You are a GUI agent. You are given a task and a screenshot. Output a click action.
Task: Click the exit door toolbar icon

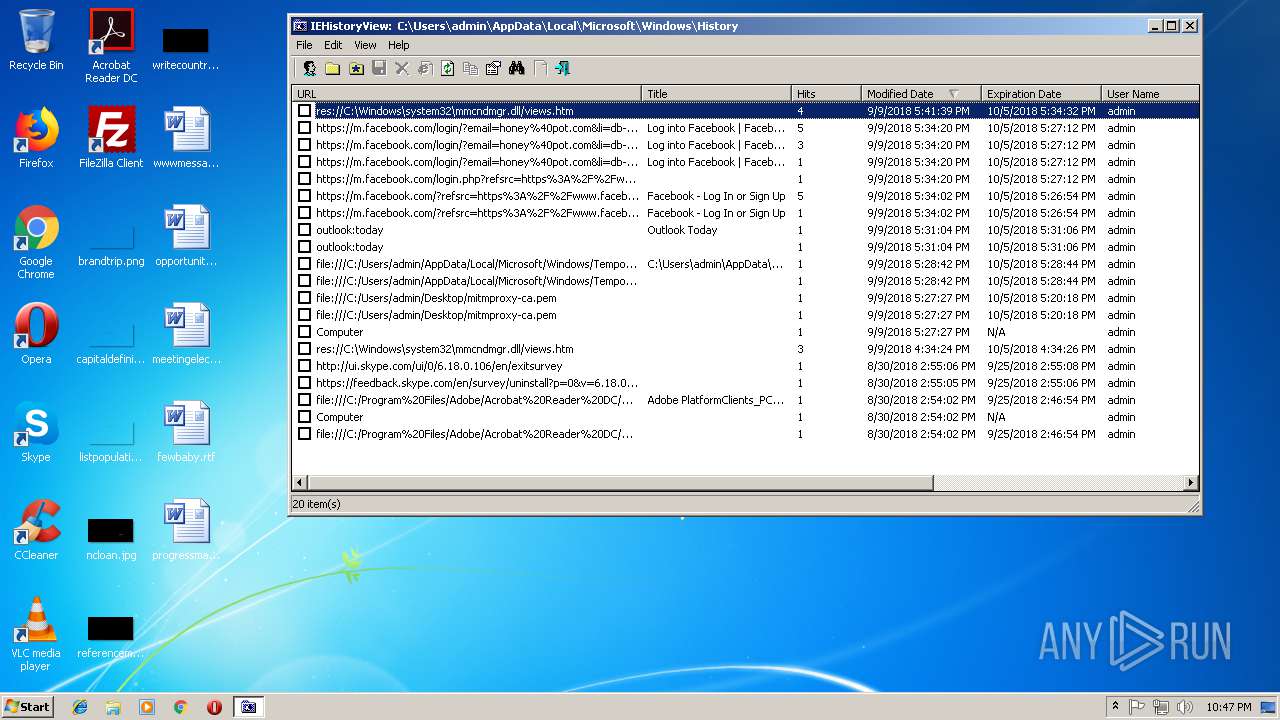562,68
